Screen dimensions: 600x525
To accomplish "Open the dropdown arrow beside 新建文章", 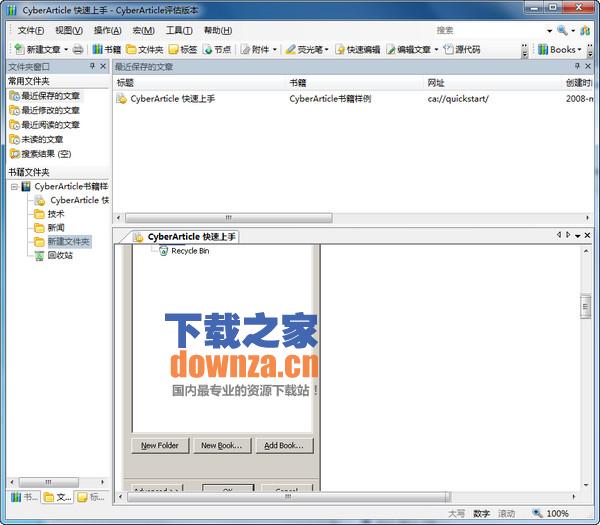I will pyautogui.click(x=66, y=50).
